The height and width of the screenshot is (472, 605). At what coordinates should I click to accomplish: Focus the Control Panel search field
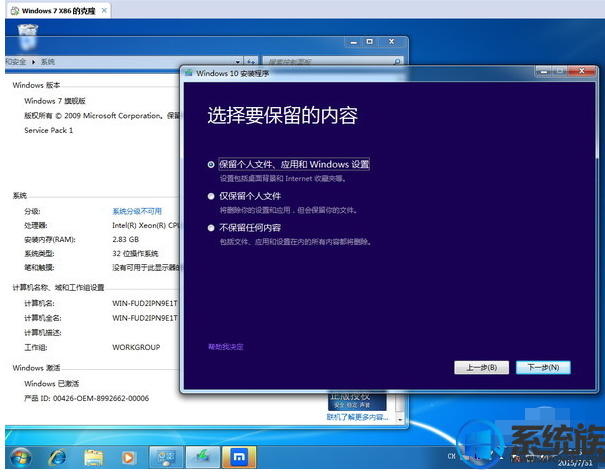(328, 62)
